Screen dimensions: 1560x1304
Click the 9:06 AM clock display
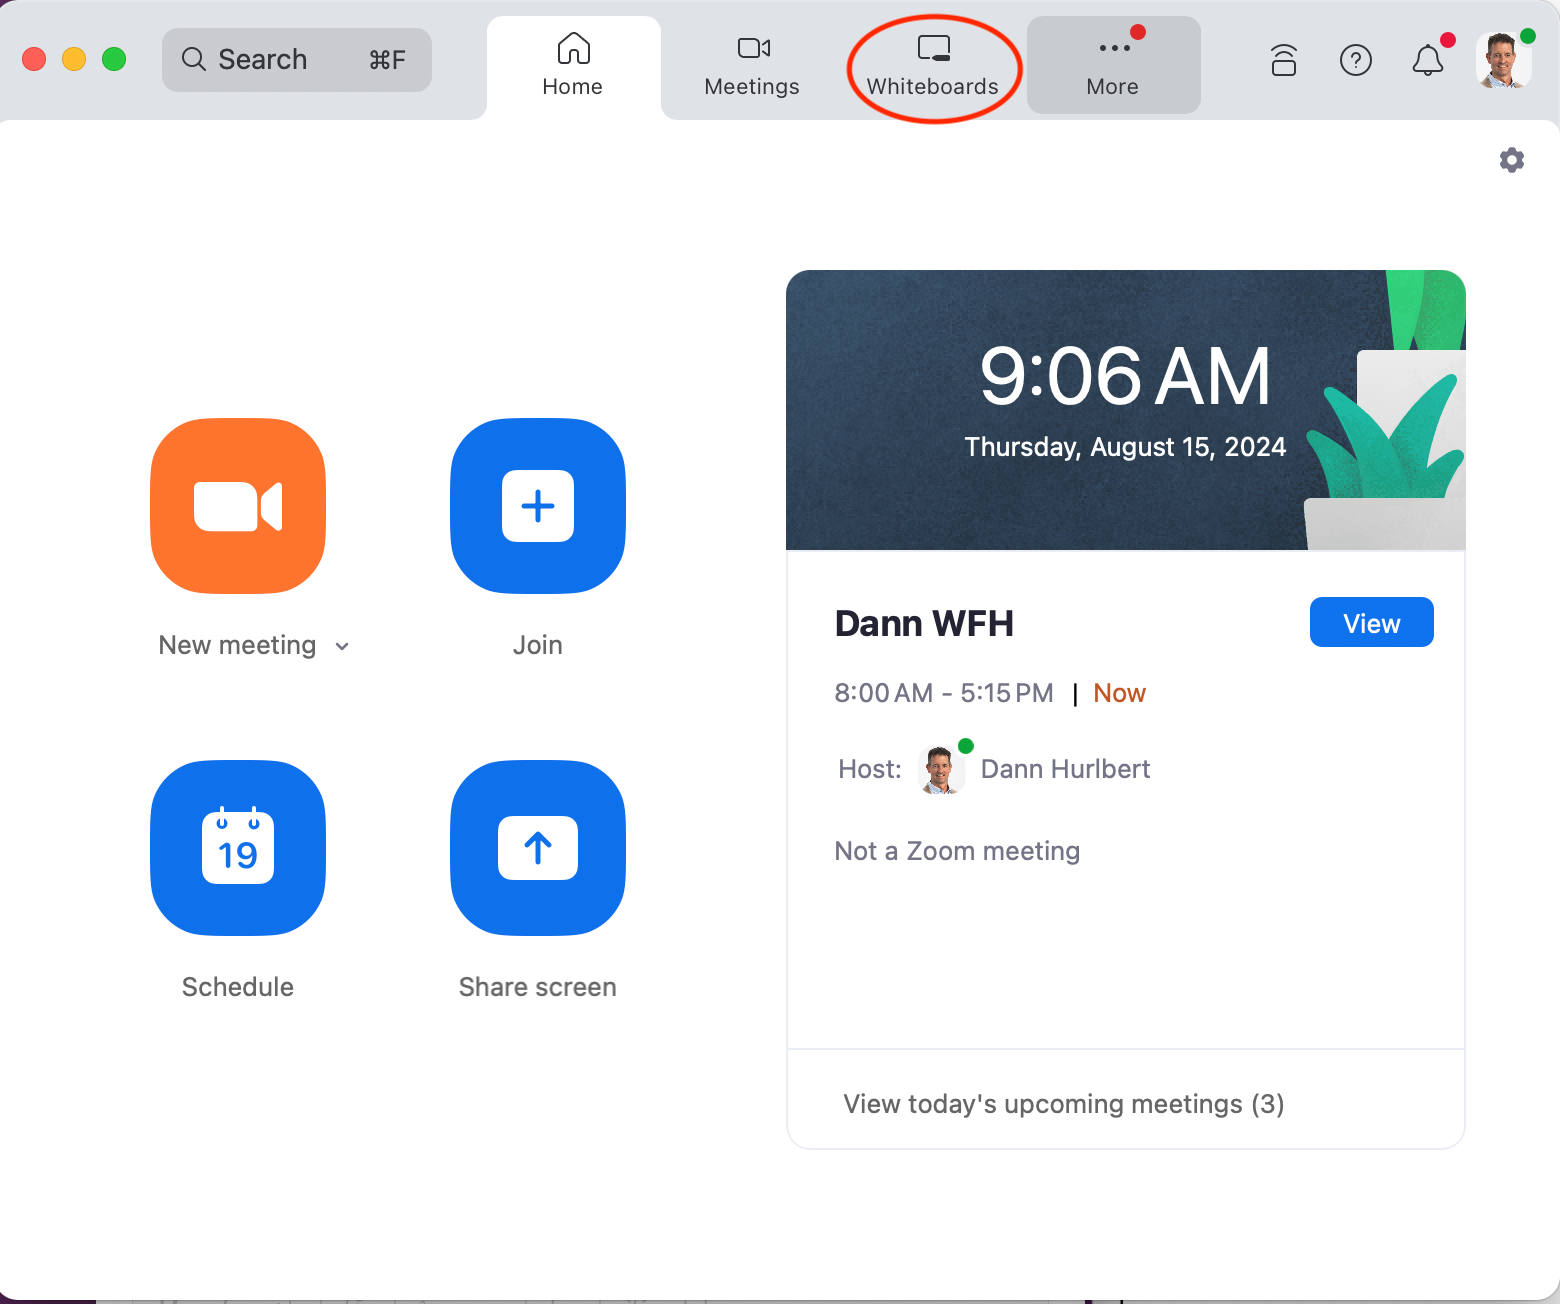tap(1125, 376)
